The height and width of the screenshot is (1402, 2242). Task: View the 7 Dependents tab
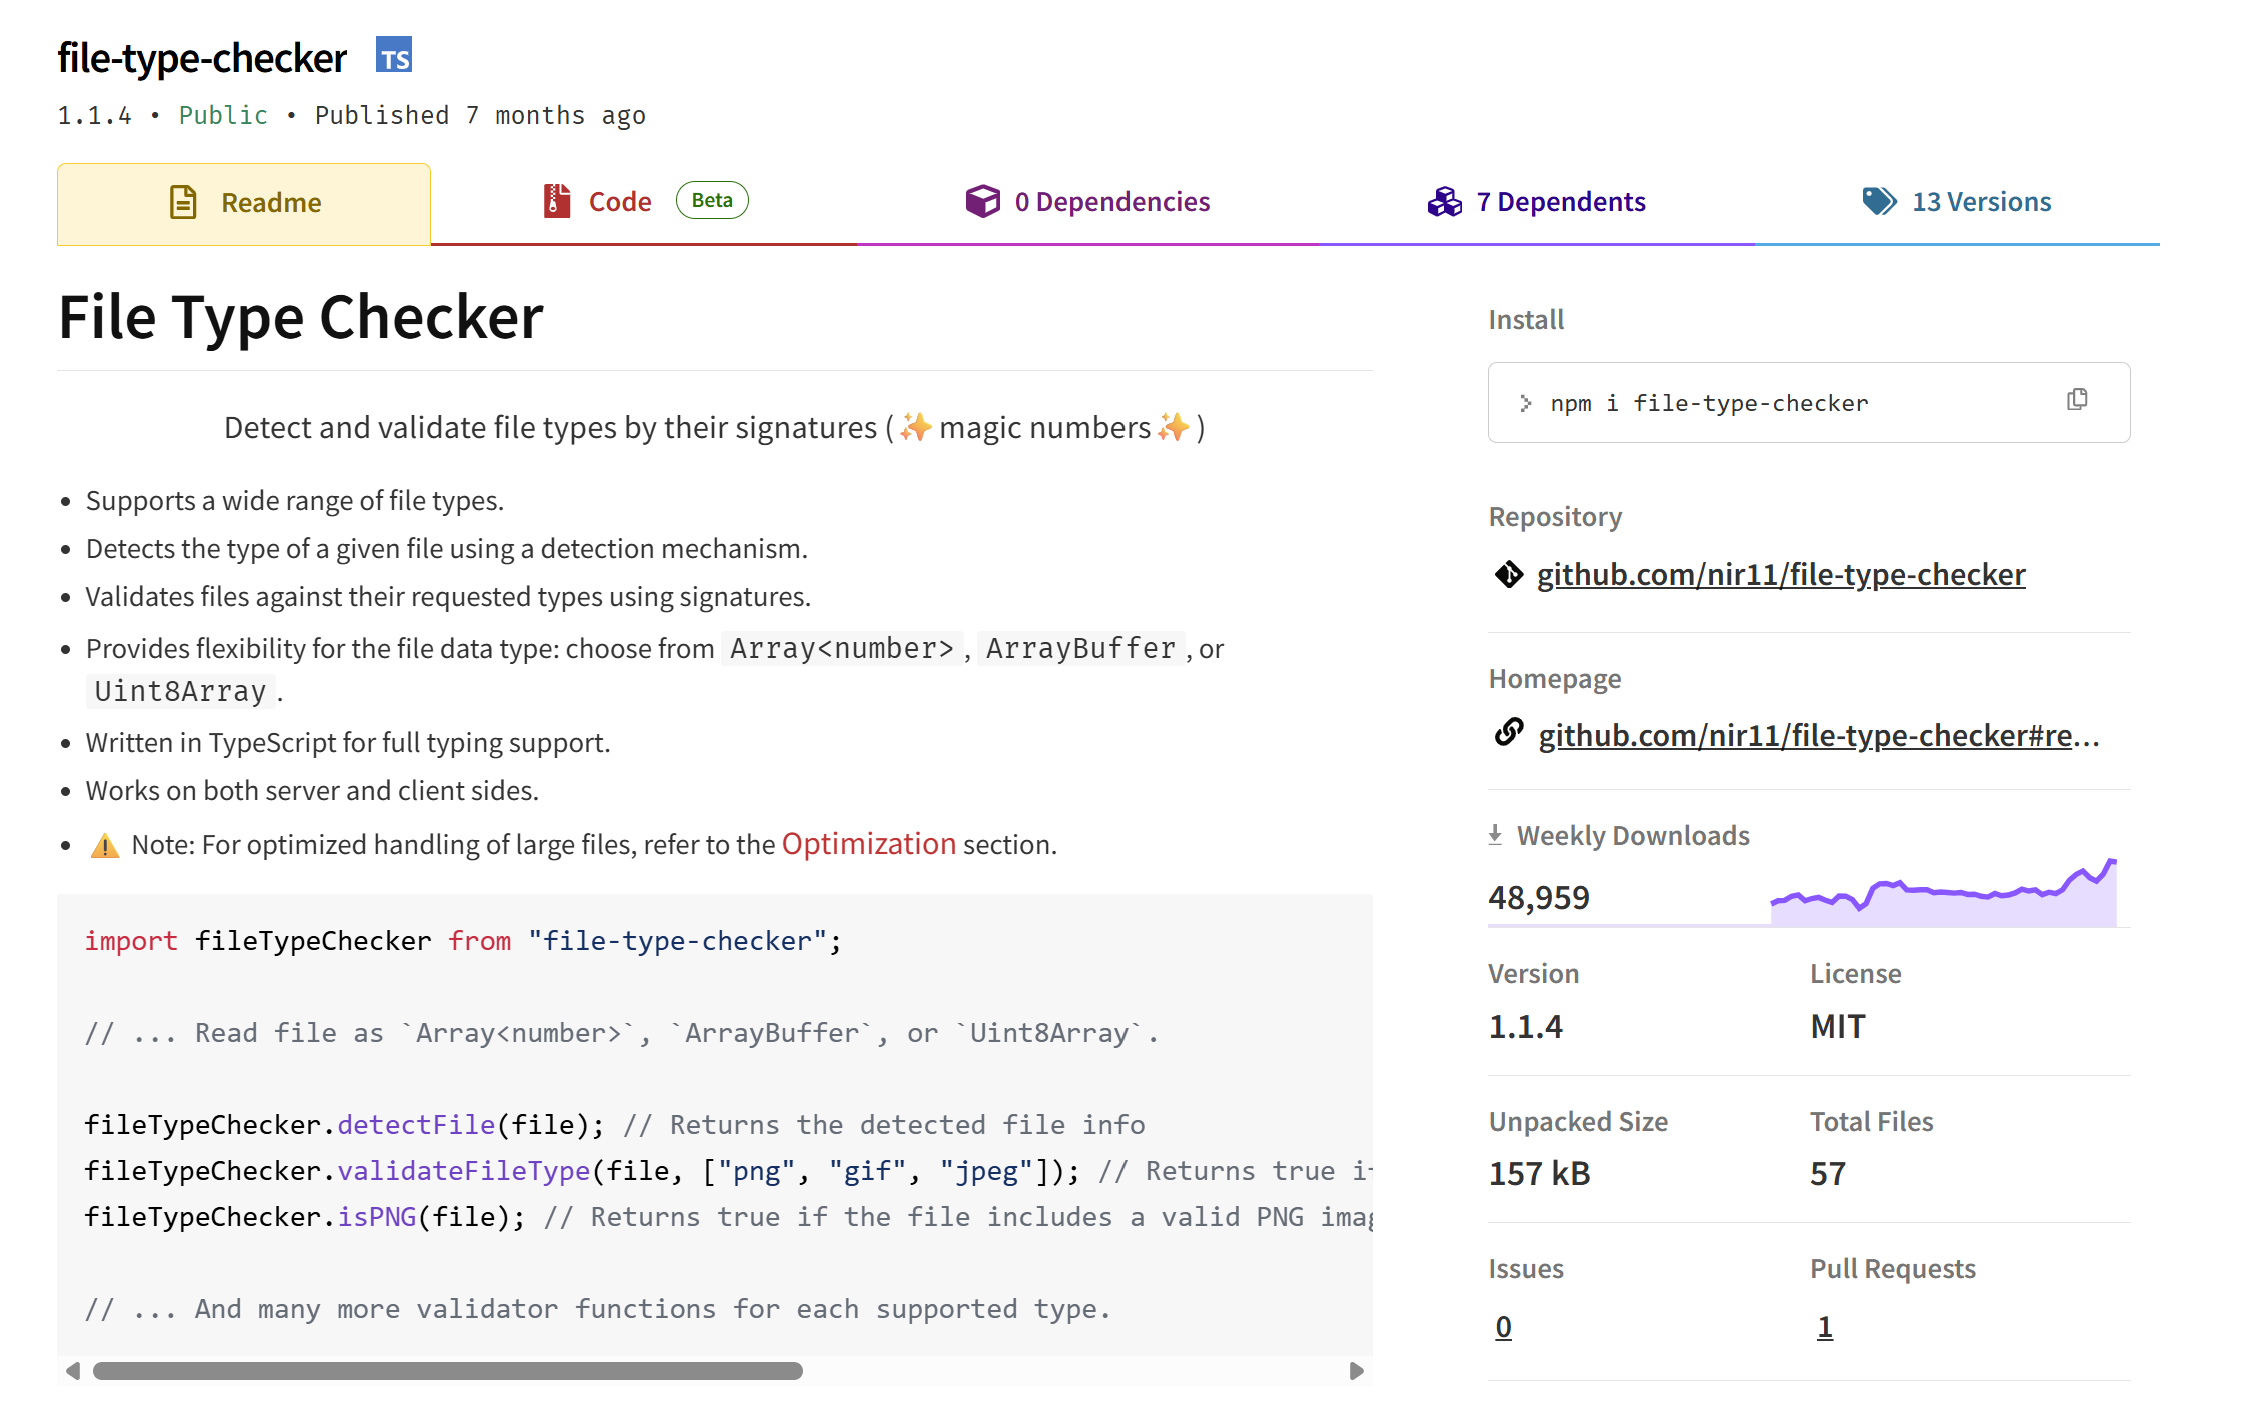click(x=1537, y=202)
